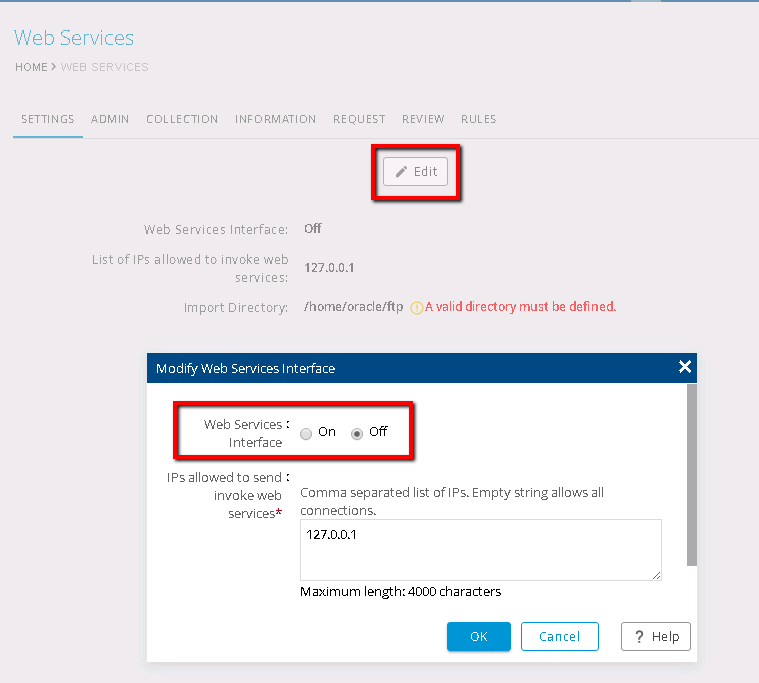Open Help with the question mark button
Viewport: 759px width, 683px height.
pos(655,636)
